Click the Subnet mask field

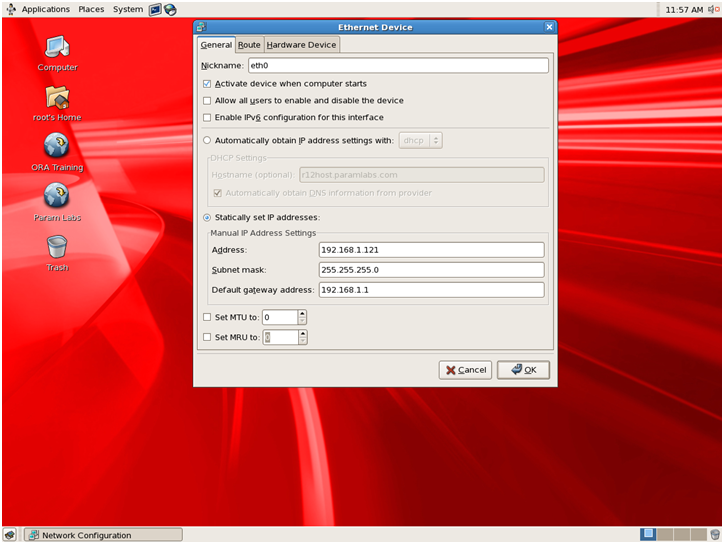pyautogui.click(x=431, y=270)
